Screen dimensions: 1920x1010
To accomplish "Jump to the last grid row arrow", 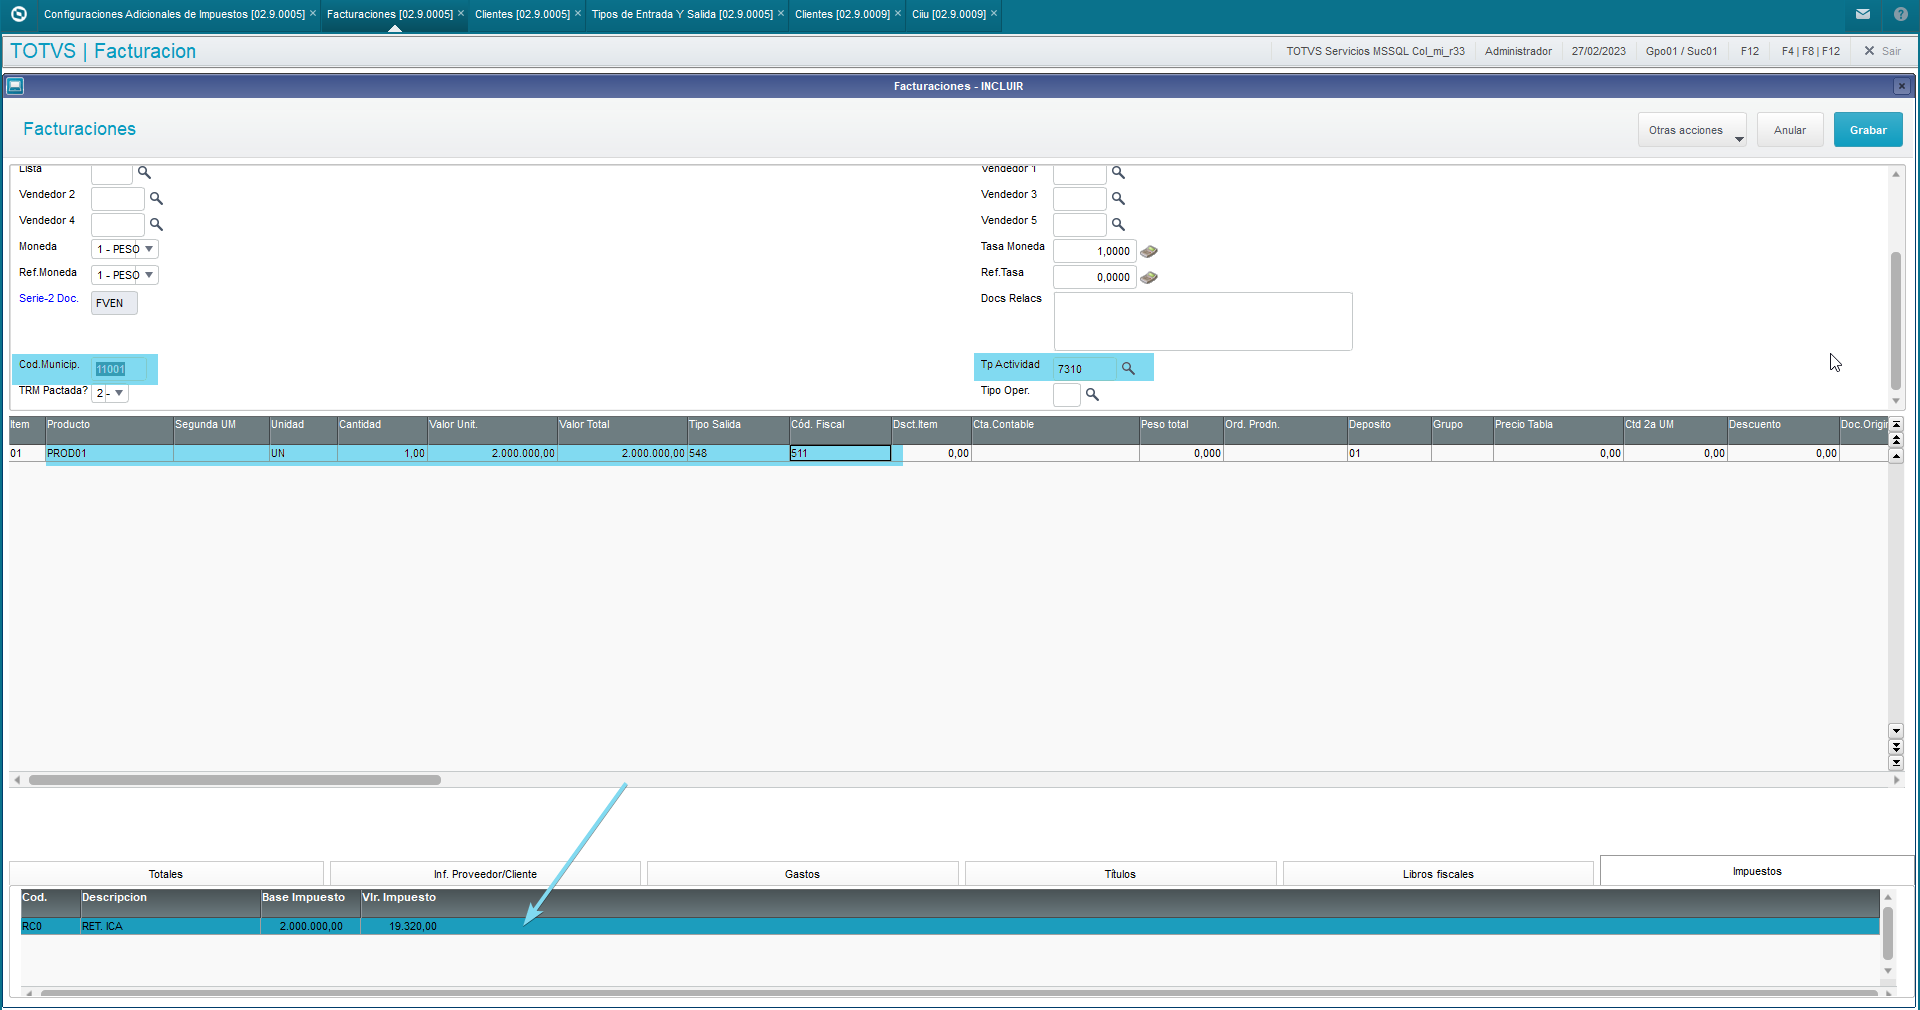I will click(x=1896, y=763).
